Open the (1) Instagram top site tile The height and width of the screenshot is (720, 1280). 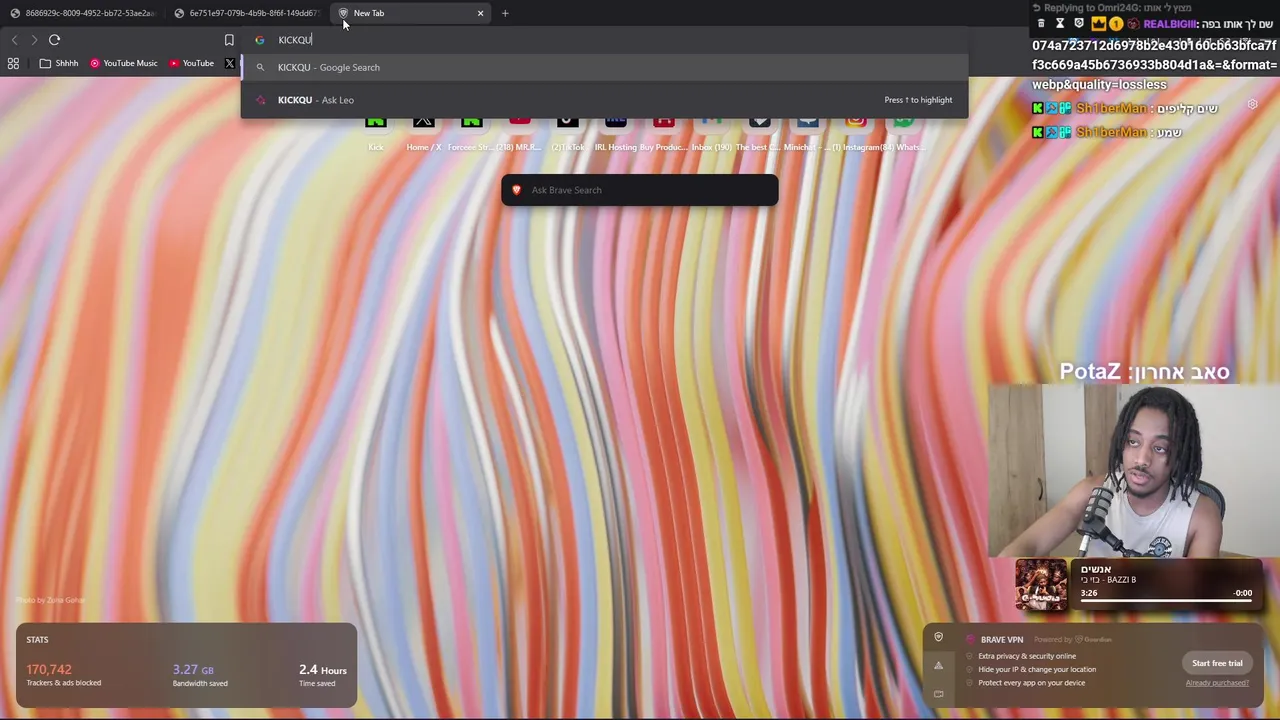point(855,132)
